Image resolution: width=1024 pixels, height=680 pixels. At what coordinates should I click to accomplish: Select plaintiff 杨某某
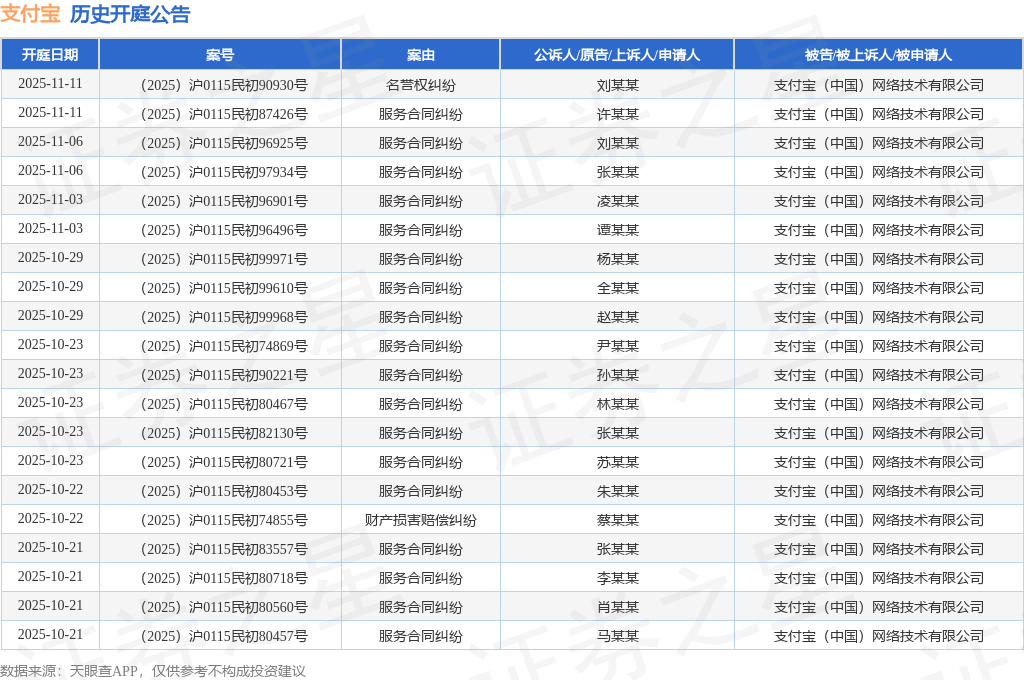click(x=618, y=259)
